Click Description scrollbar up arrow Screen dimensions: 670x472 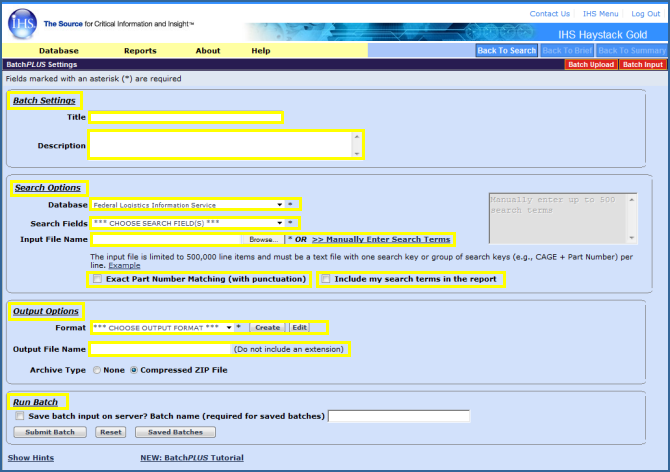[357, 137]
